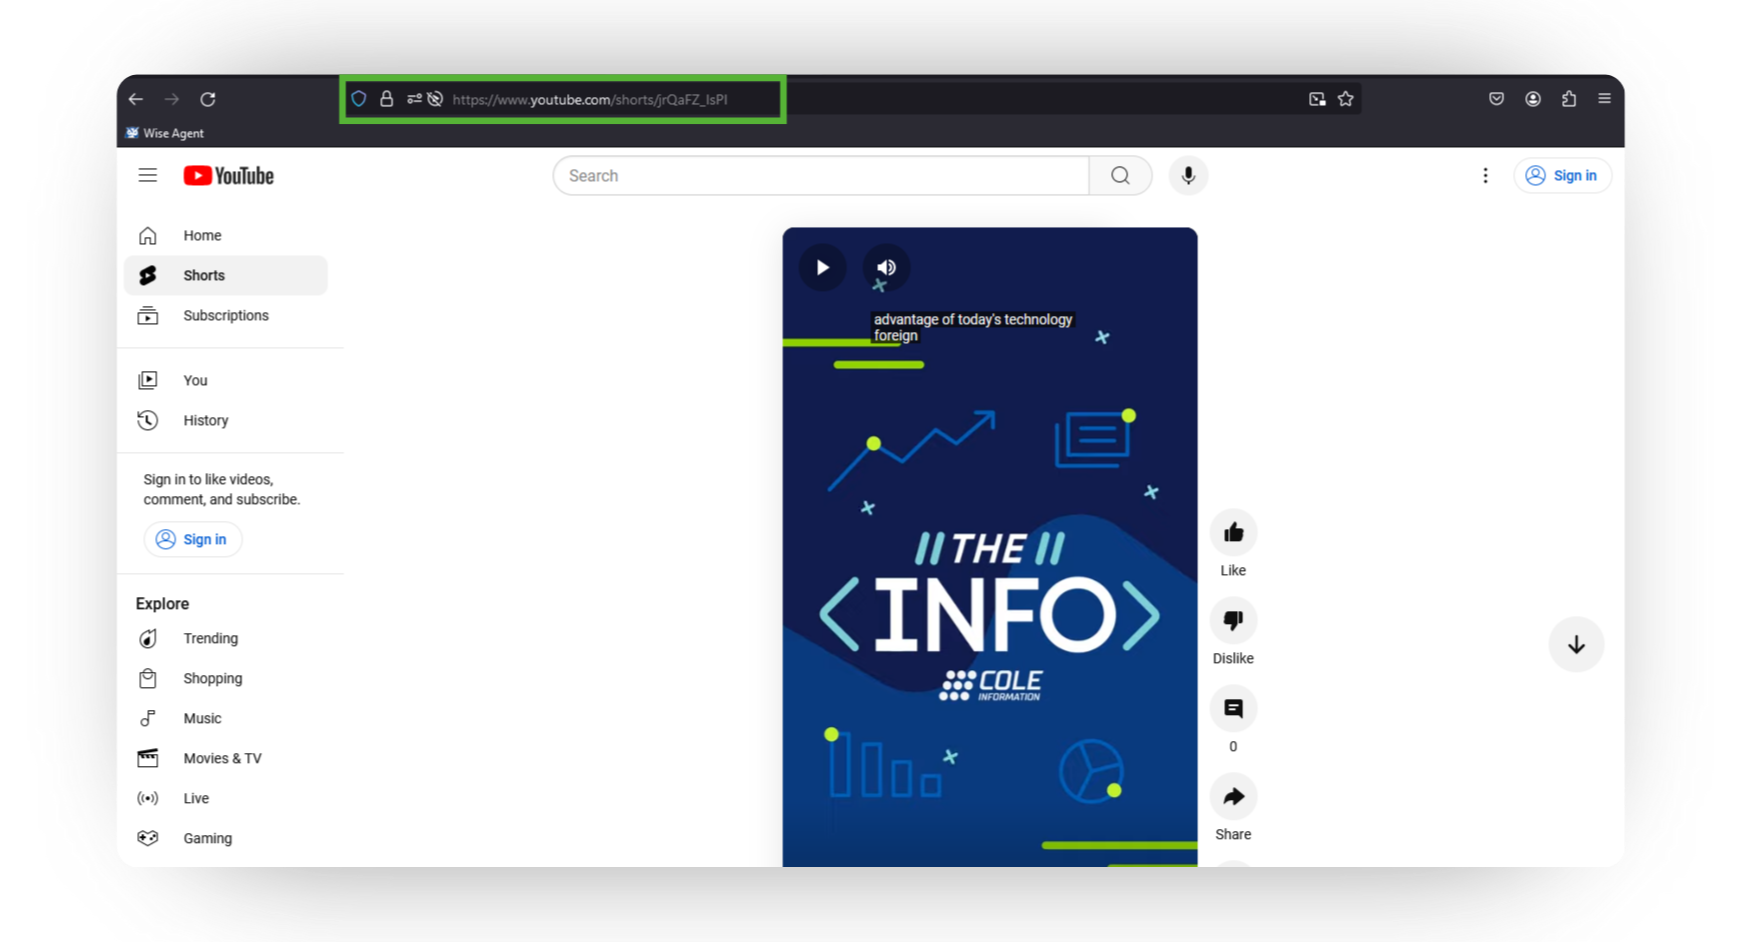Open You in the sidebar
The width and height of the screenshot is (1745, 942).
pyautogui.click(x=226, y=381)
